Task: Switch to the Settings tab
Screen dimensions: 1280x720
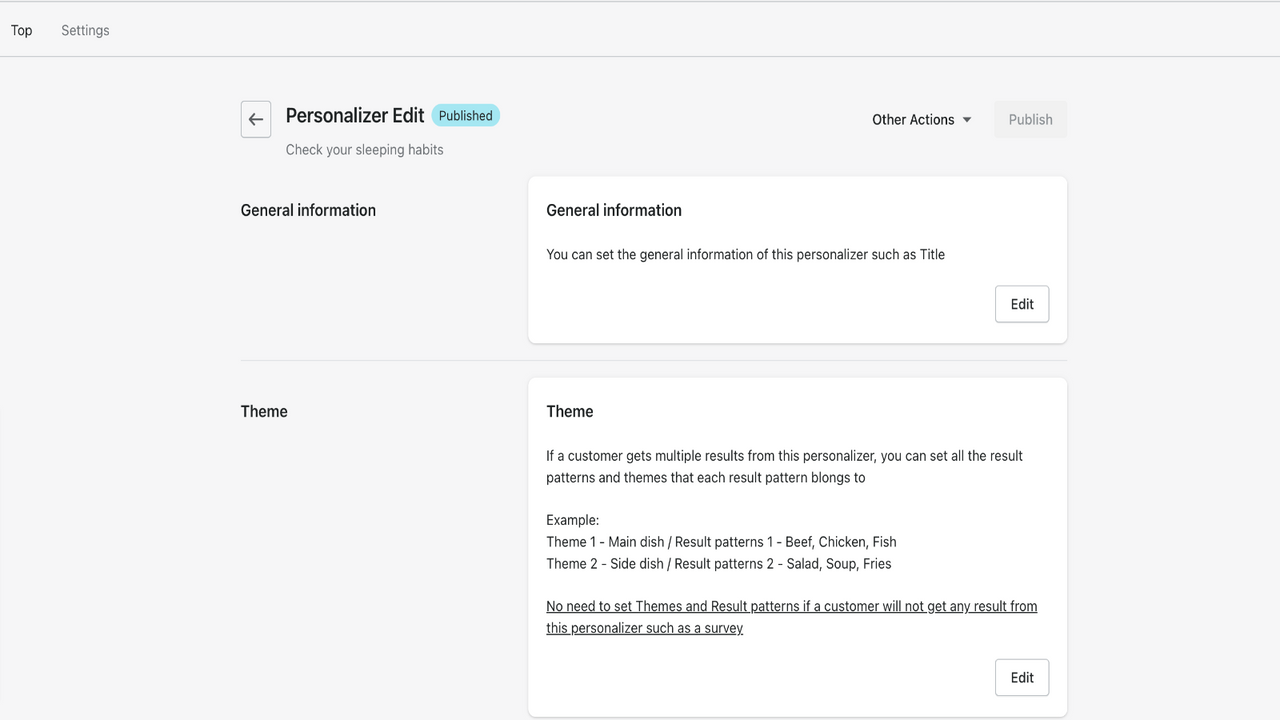Action: 85,30
